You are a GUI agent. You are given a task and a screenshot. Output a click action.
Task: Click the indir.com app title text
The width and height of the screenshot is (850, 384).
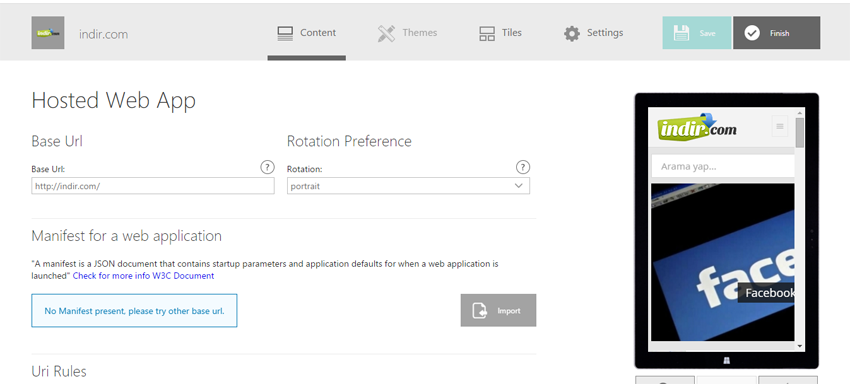pyautogui.click(x=104, y=34)
